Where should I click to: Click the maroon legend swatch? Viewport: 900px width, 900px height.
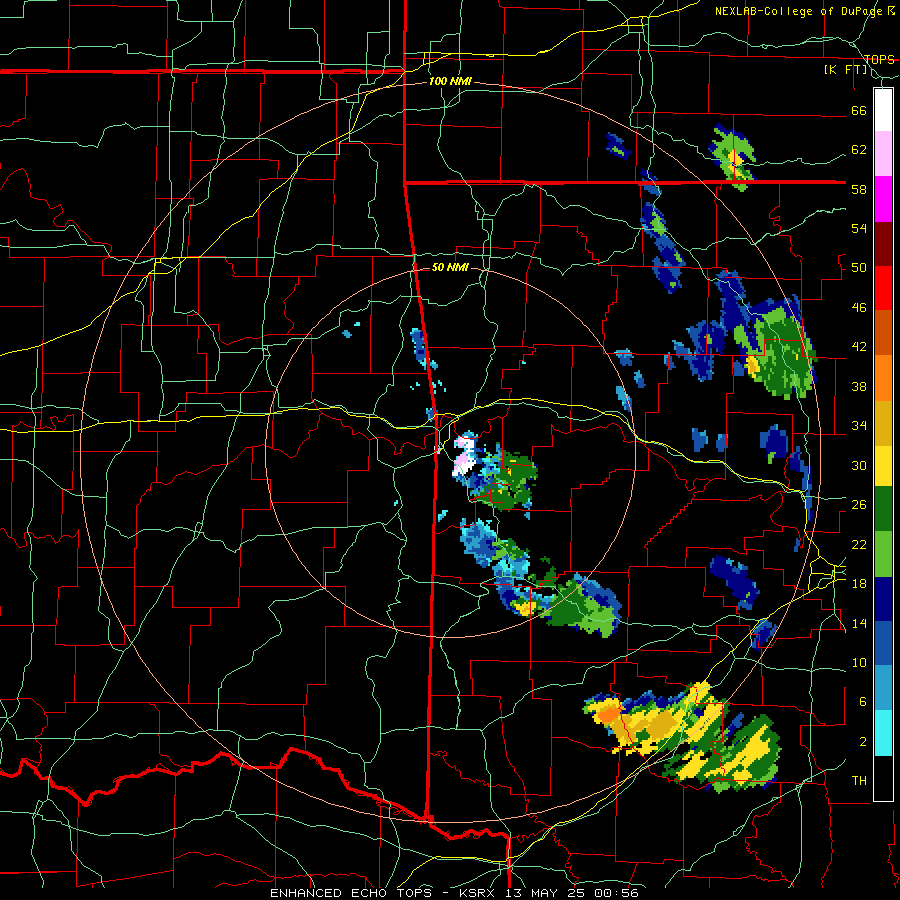(x=883, y=244)
